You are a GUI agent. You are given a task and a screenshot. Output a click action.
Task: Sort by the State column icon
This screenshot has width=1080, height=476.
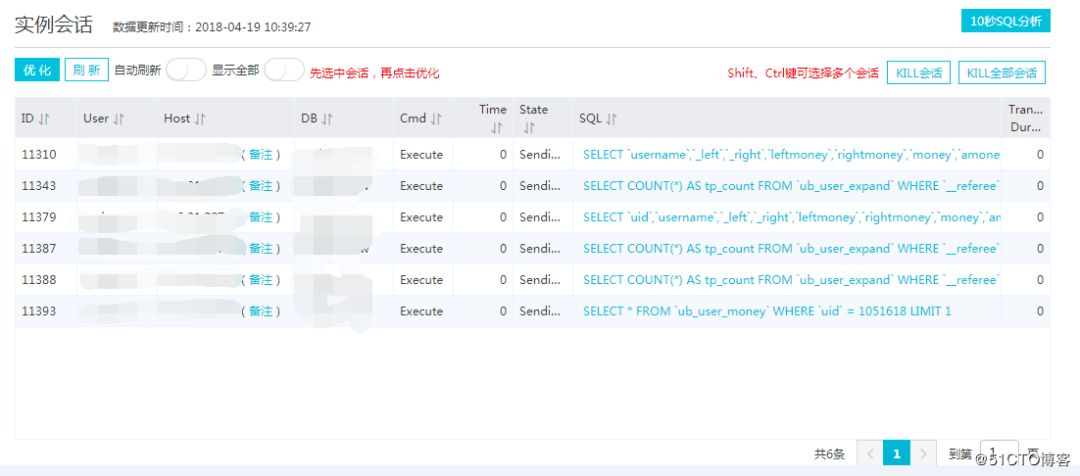click(528, 128)
